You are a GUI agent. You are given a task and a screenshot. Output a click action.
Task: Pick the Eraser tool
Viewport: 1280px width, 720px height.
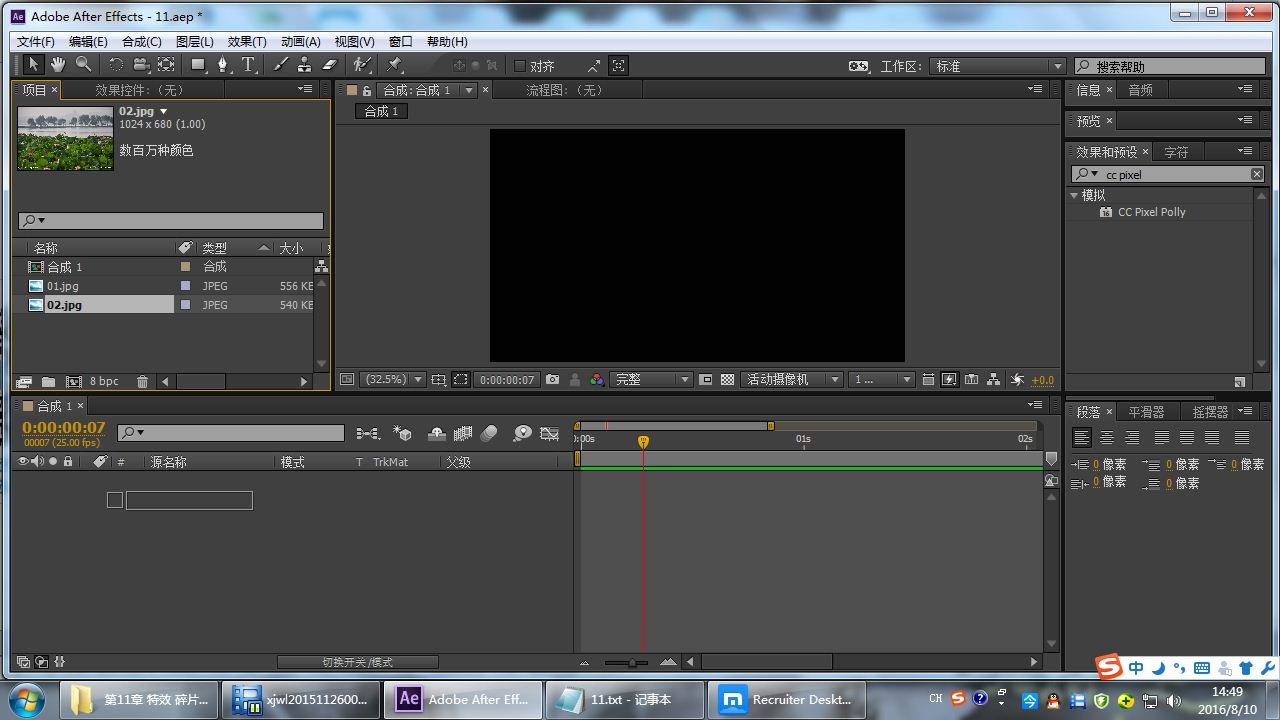tap(330, 65)
